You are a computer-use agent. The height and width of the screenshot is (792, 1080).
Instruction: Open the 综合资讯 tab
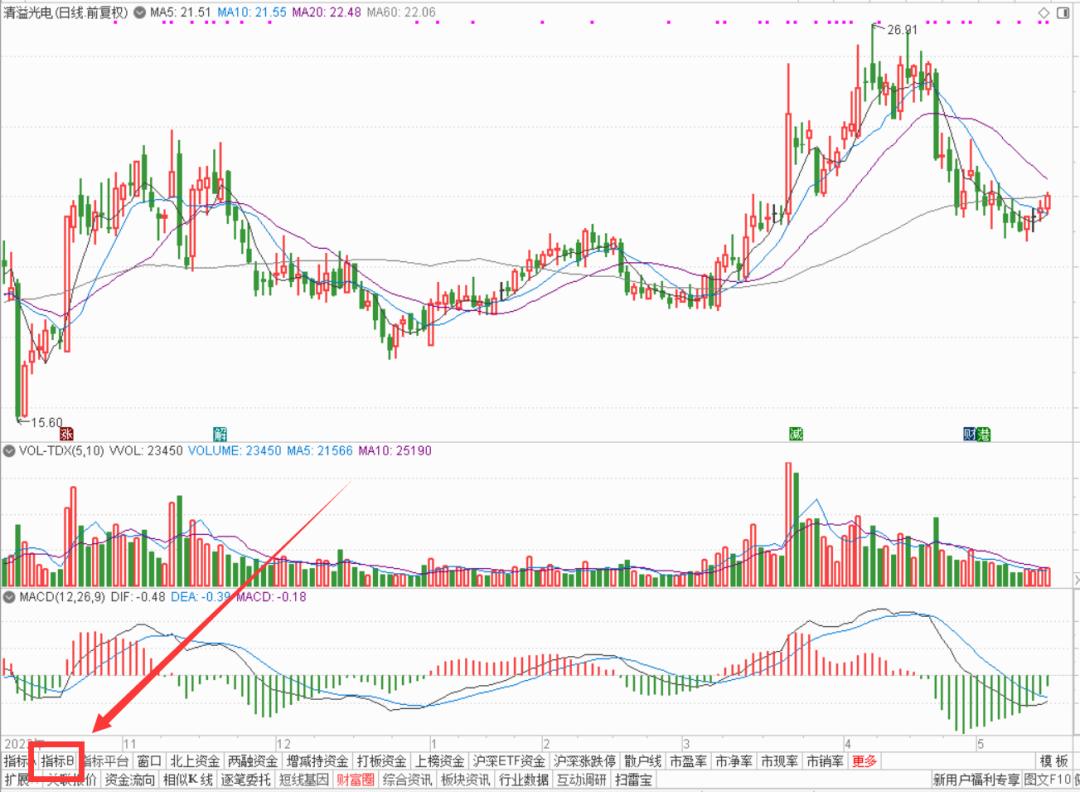pos(407,780)
